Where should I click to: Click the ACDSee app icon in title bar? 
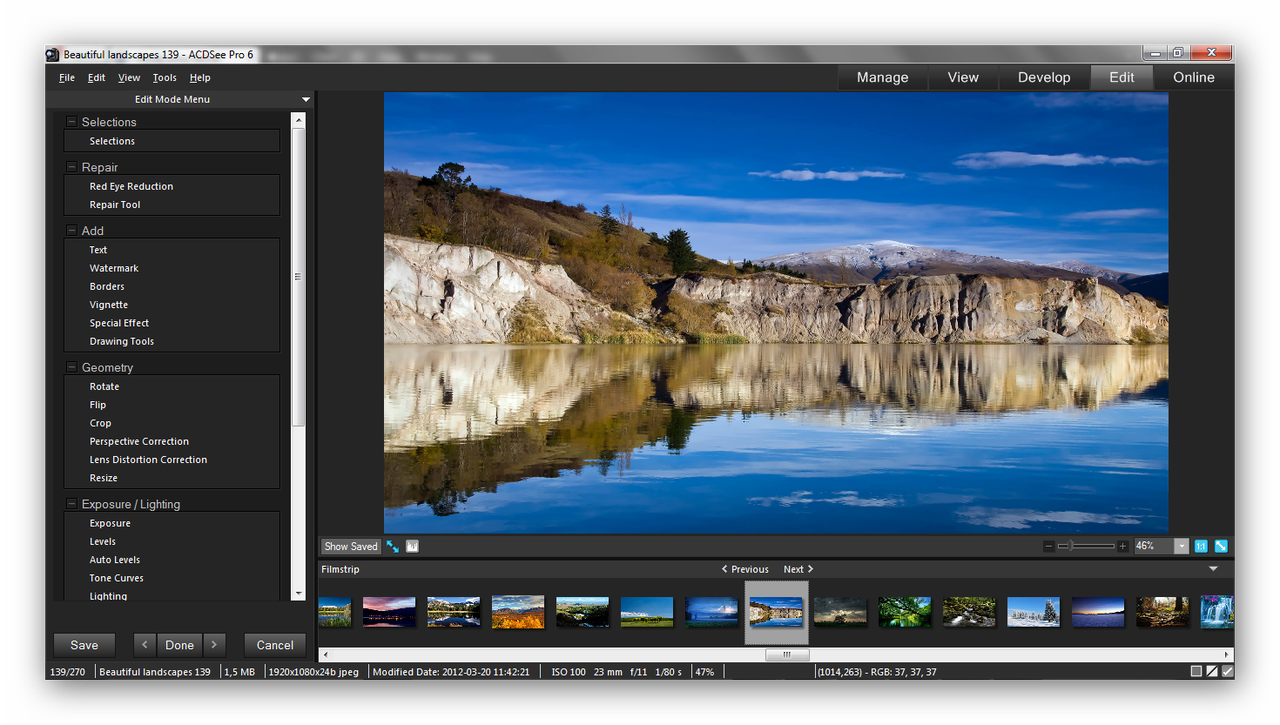[53, 54]
